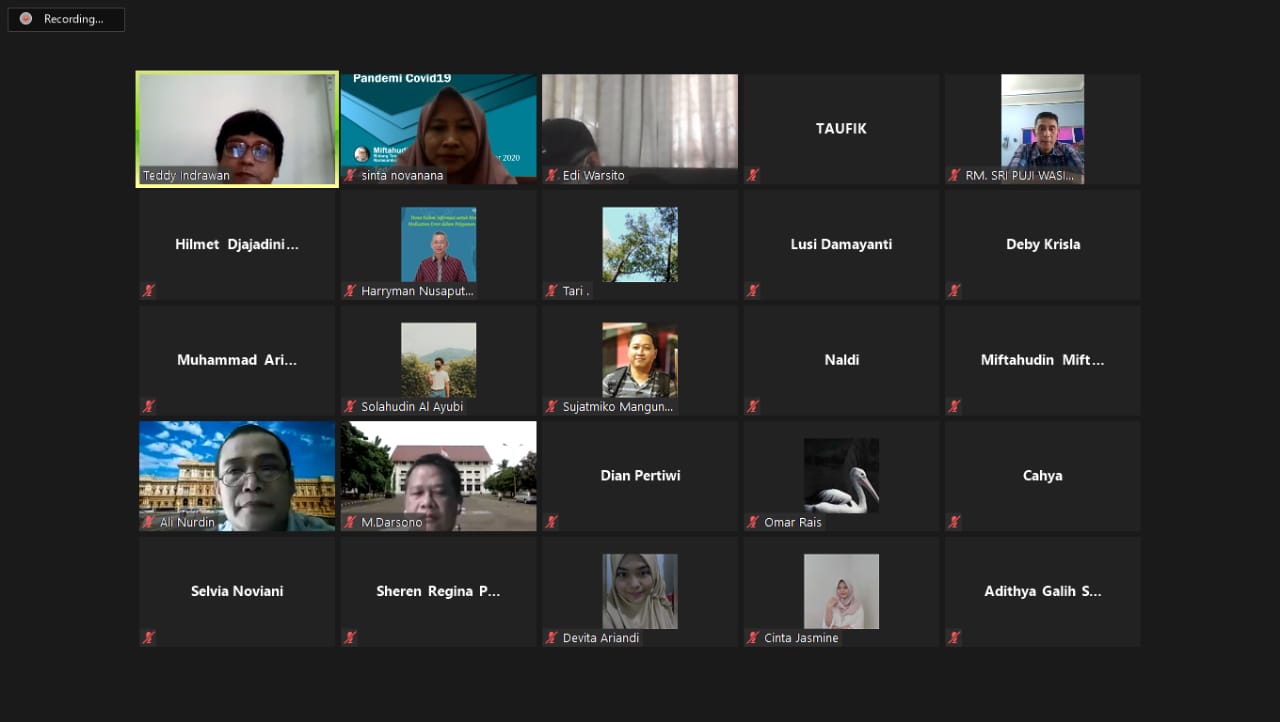Click muted microphone icon beside Edi Warsito
The height and width of the screenshot is (722, 1280).
point(552,175)
